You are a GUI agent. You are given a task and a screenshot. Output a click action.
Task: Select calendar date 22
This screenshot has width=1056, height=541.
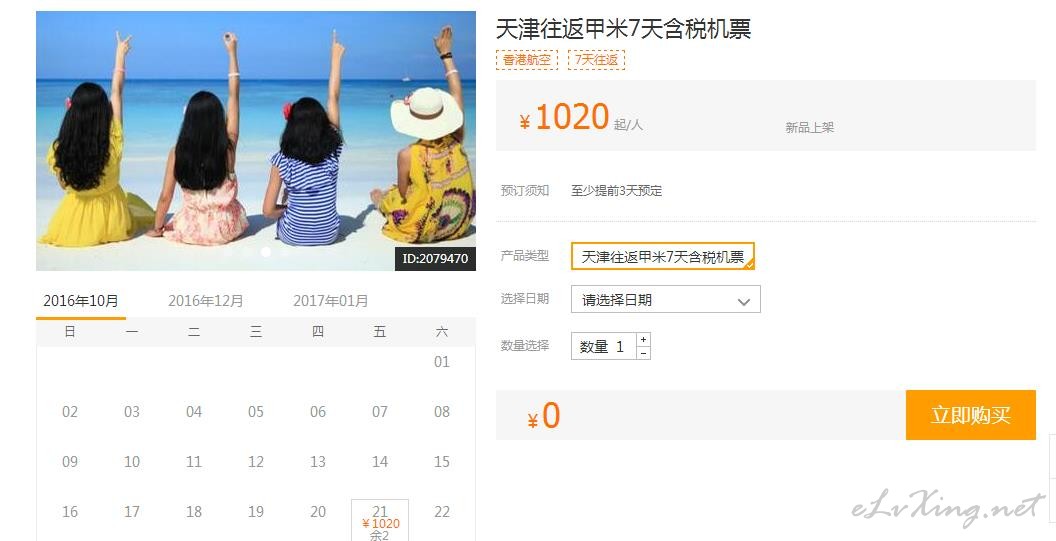click(x=442, y=512)
